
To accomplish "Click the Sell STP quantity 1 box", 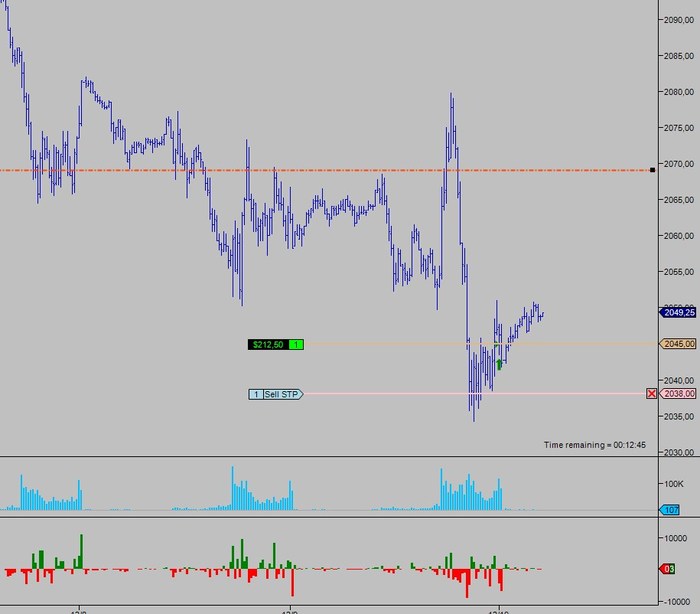I will tap(256, 394).
